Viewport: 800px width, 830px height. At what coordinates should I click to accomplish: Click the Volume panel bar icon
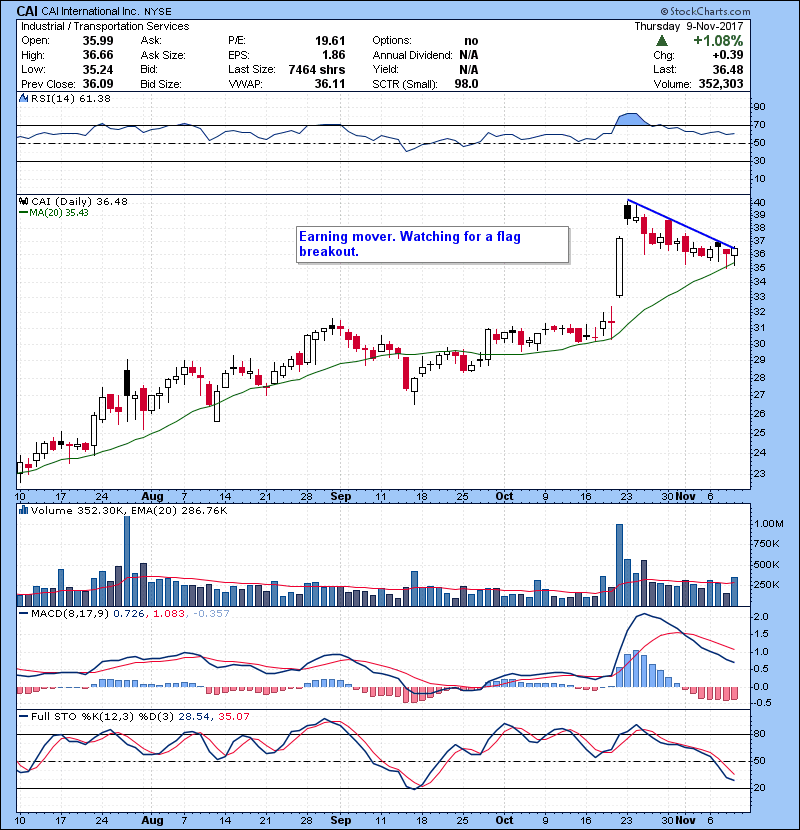23,510
